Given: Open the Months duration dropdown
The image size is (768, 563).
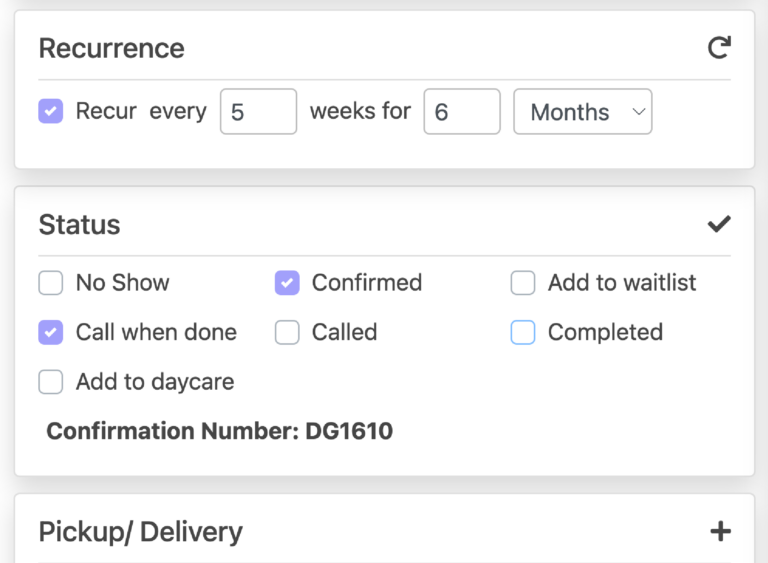Looking at the screenshot, I should coord(583,112).
